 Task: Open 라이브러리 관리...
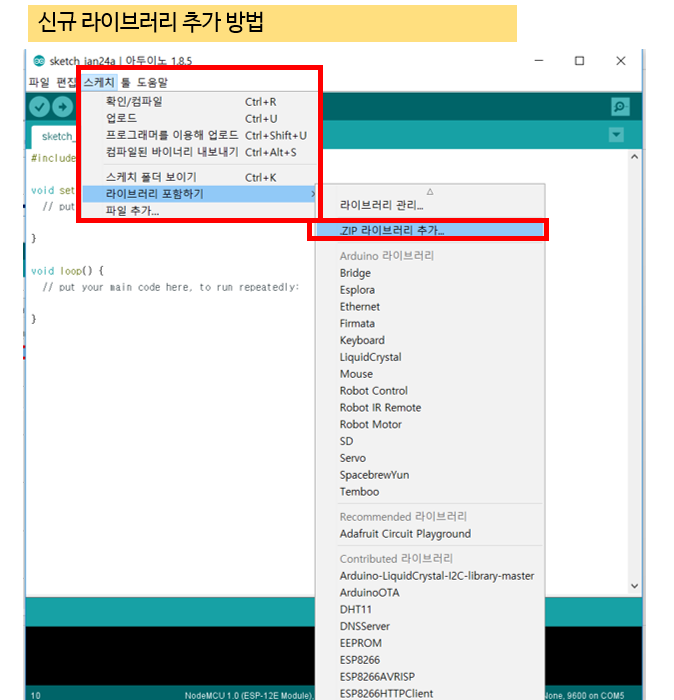click(x=430, y=205)
